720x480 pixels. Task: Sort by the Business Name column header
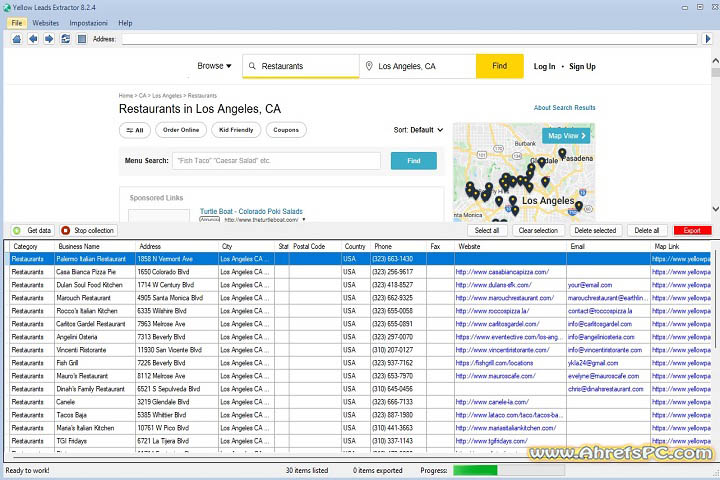95,247
